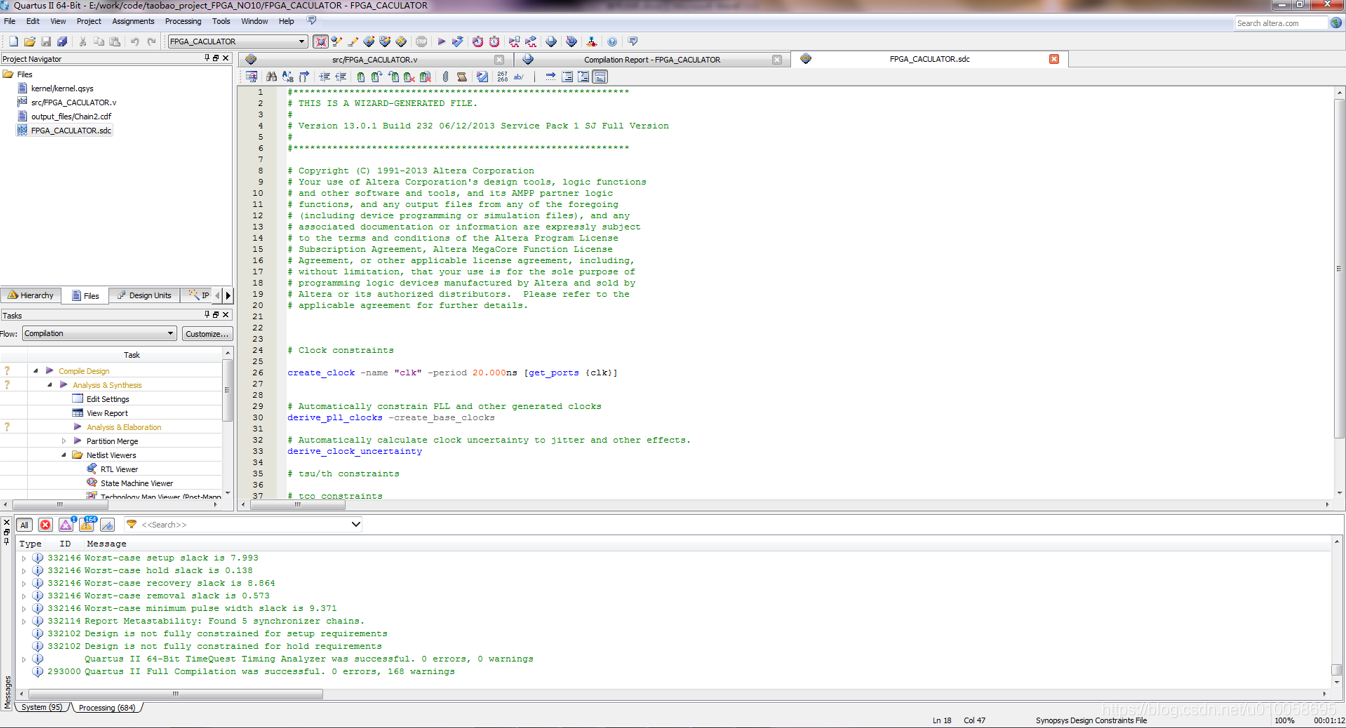
Task: Find text using binoculars icon
Action: tap(271, 77)
